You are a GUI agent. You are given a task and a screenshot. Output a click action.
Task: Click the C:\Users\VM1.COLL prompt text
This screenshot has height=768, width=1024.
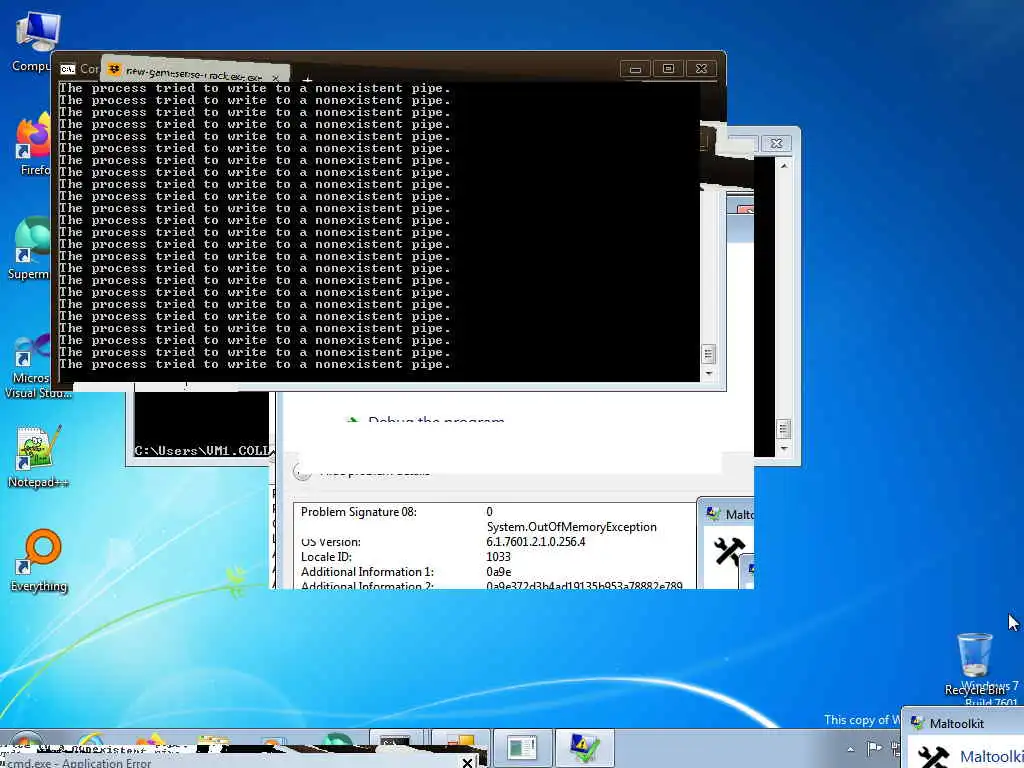[201, 451]
